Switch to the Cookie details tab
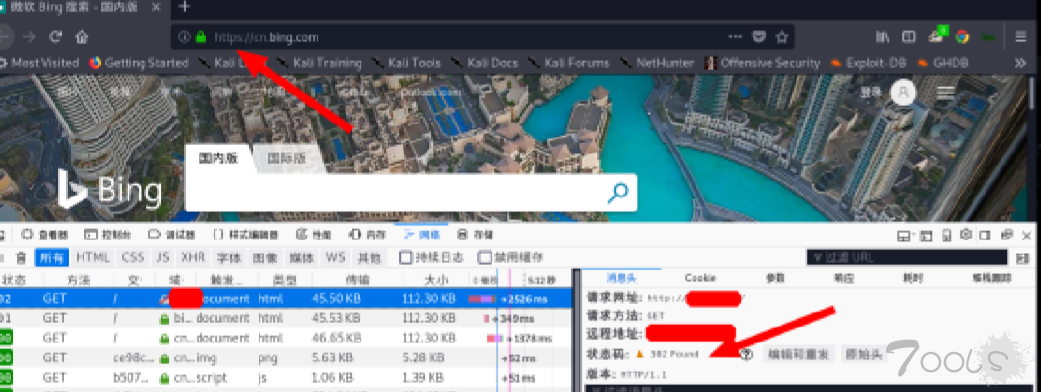 700,278
